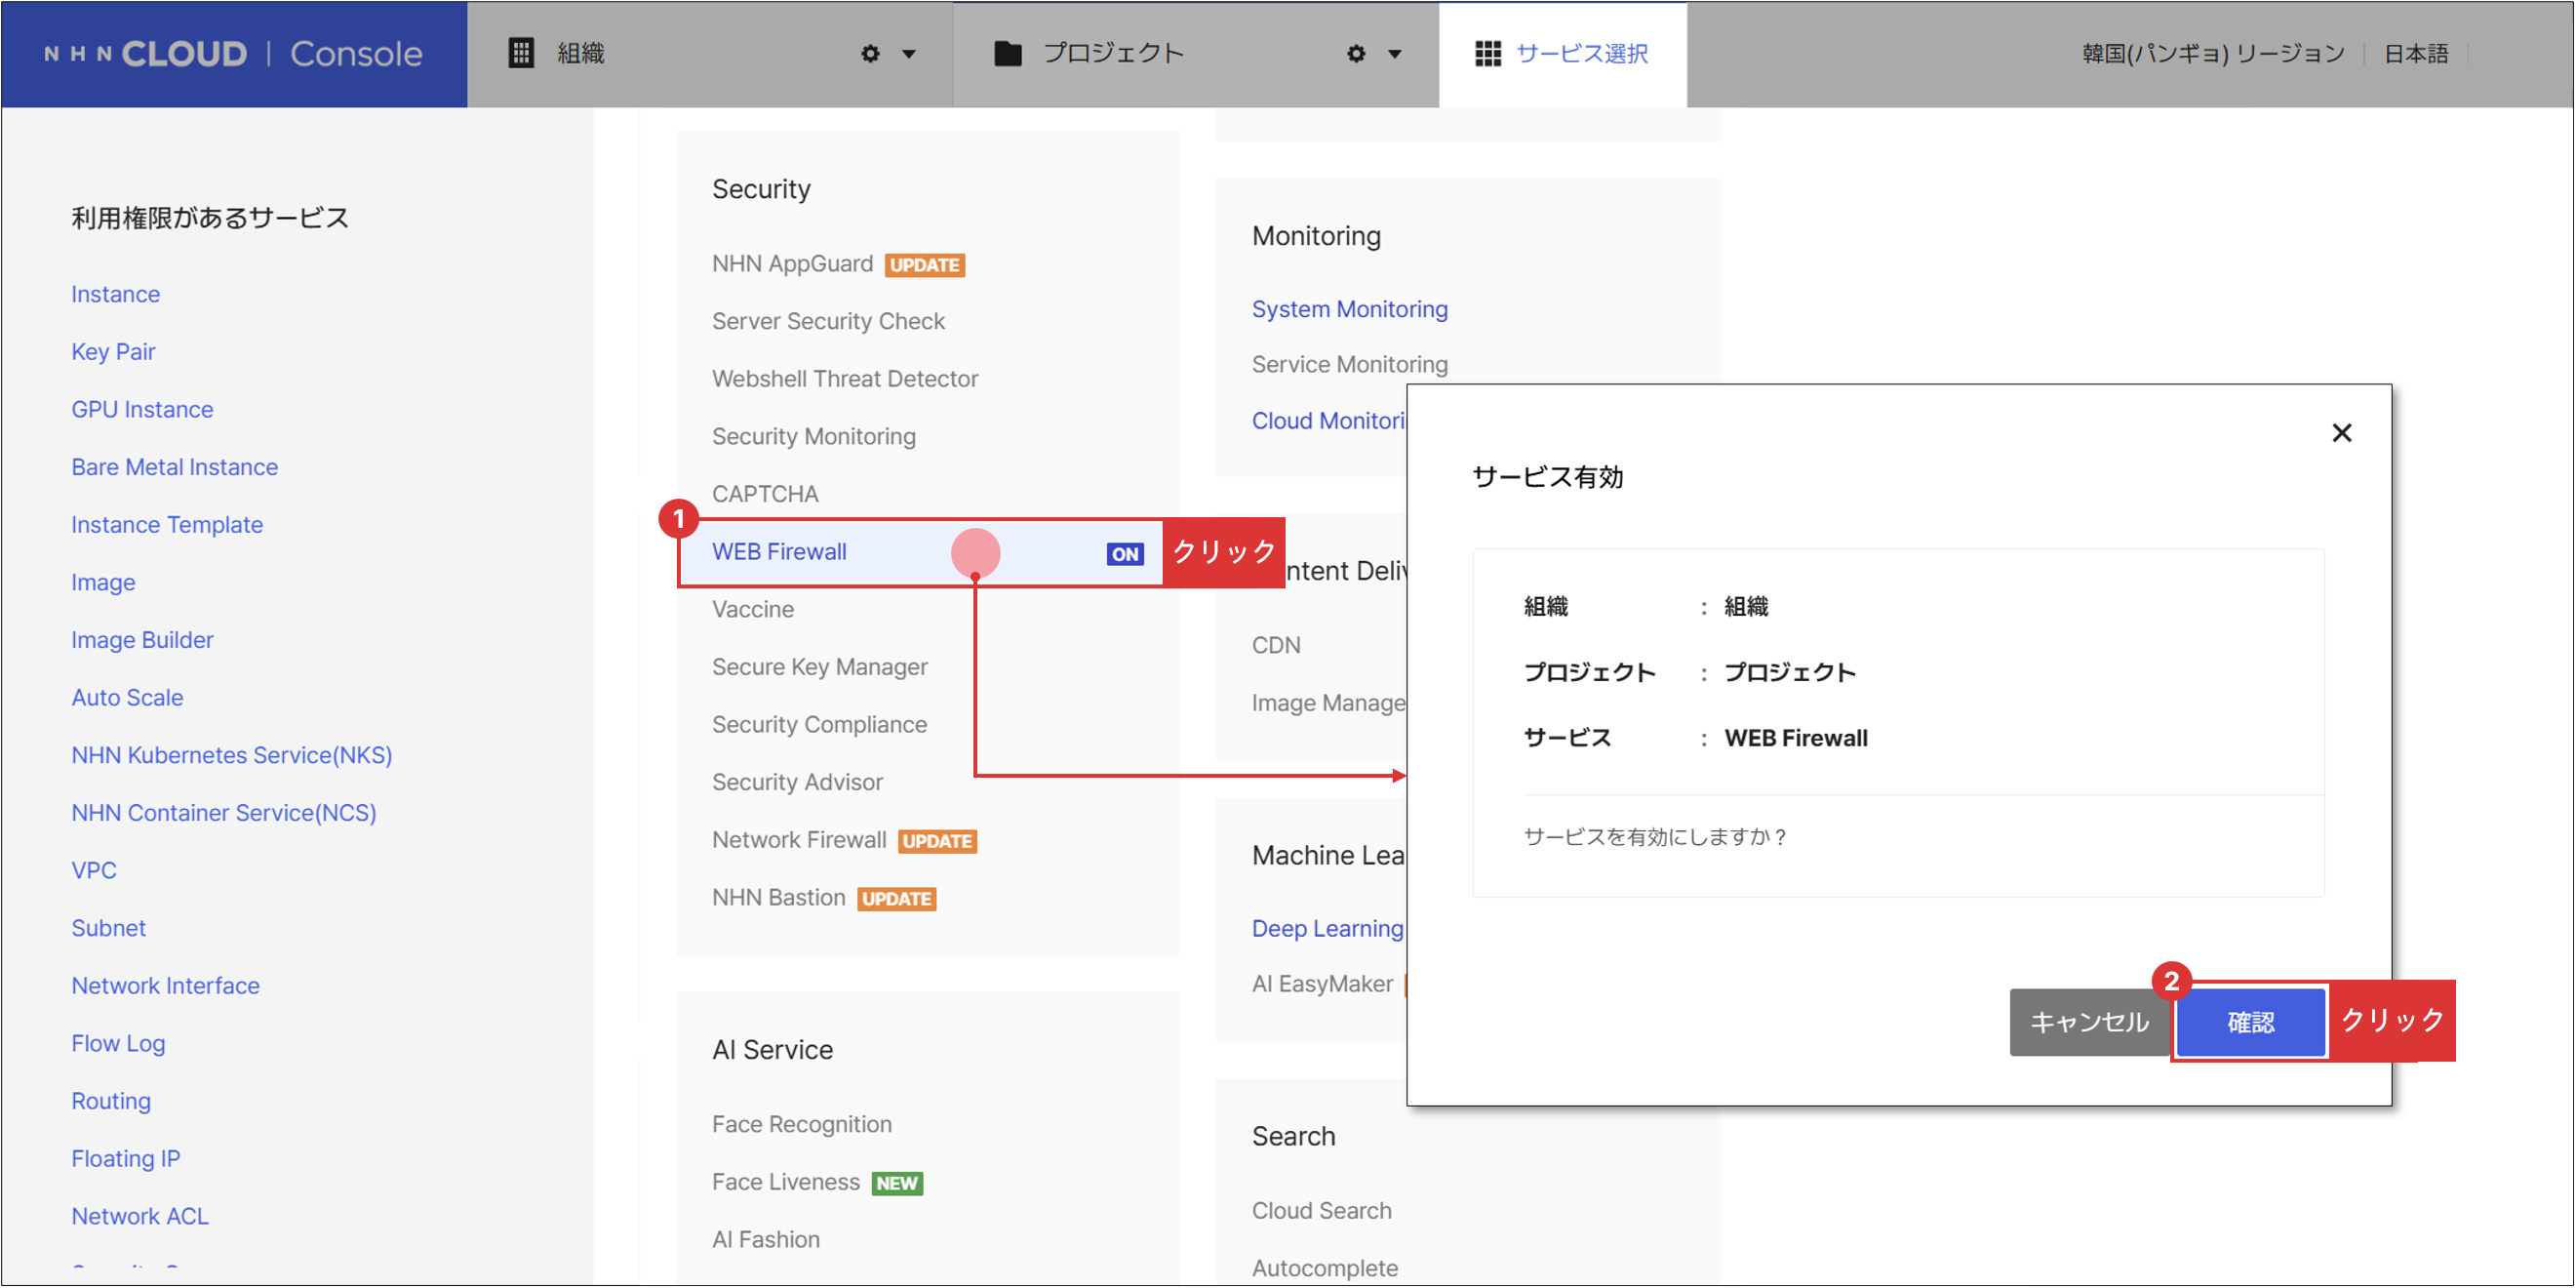Image resolution: width=2576 pixels, height=1288 pixels.
Task: Close the サービス有効 dialog
Action: coord(2342,433)
